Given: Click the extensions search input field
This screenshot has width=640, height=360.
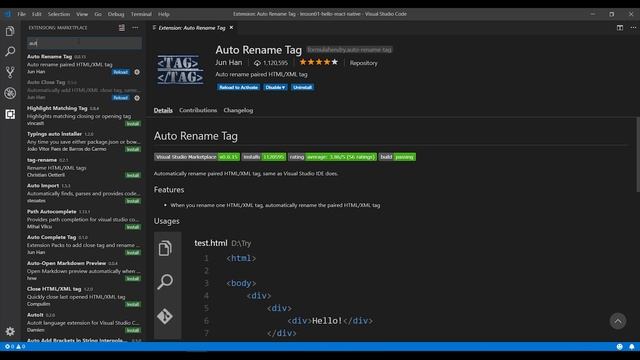Looking at the screenshot, I should click(84, 43).
